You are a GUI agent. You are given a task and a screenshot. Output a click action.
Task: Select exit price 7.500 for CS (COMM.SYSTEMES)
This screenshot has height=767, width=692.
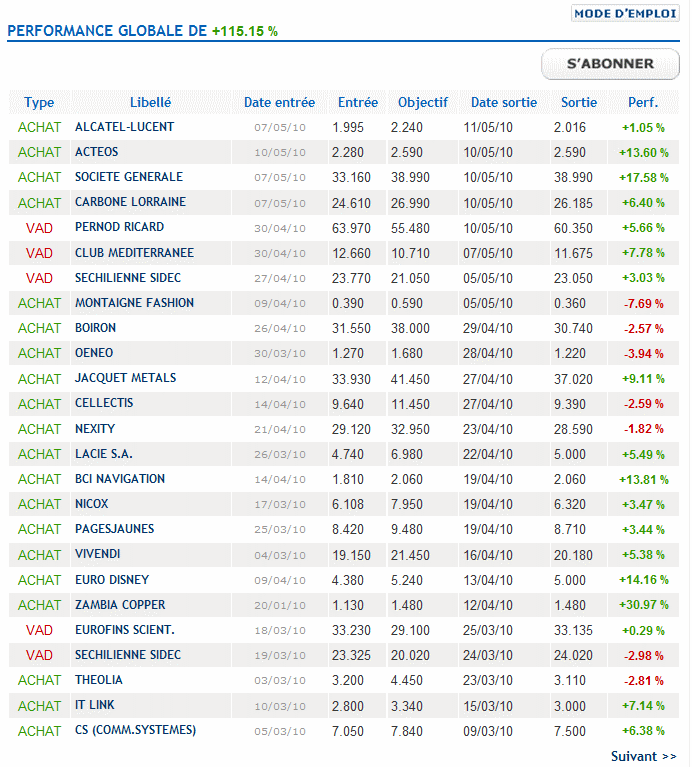click(570, 731)
